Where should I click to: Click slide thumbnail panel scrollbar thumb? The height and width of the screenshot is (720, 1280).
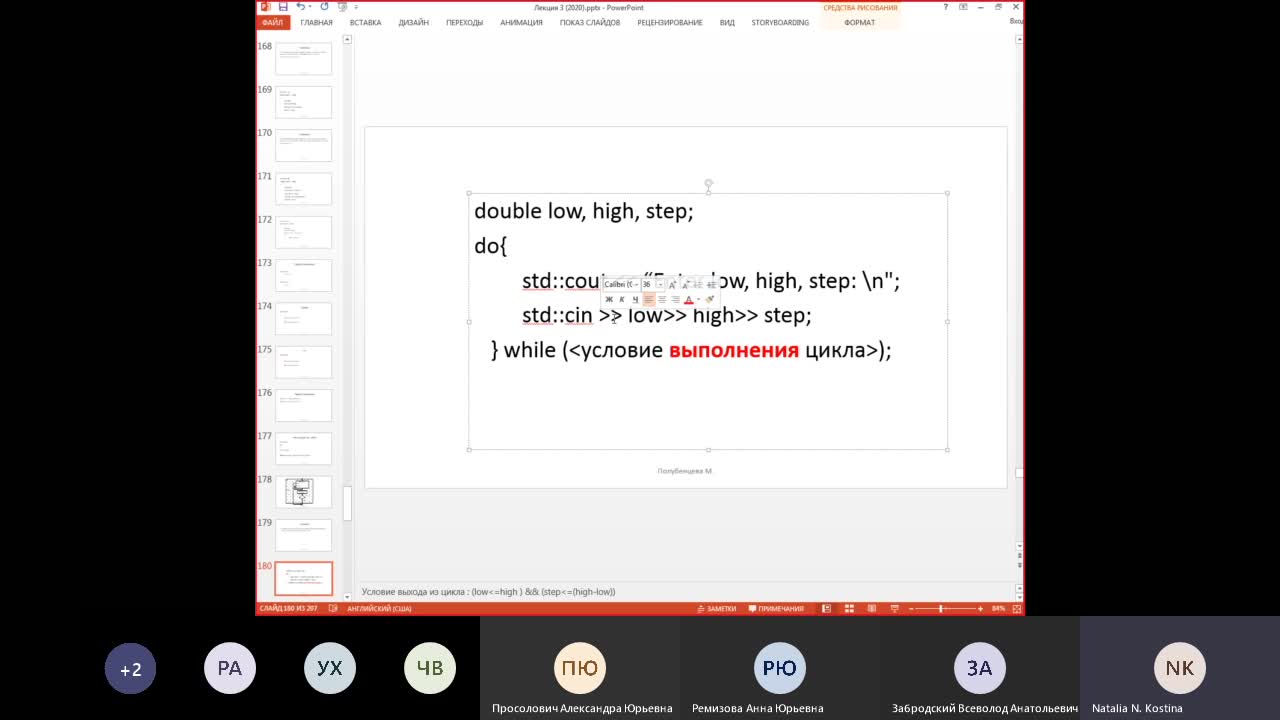(x=347, y=503)
